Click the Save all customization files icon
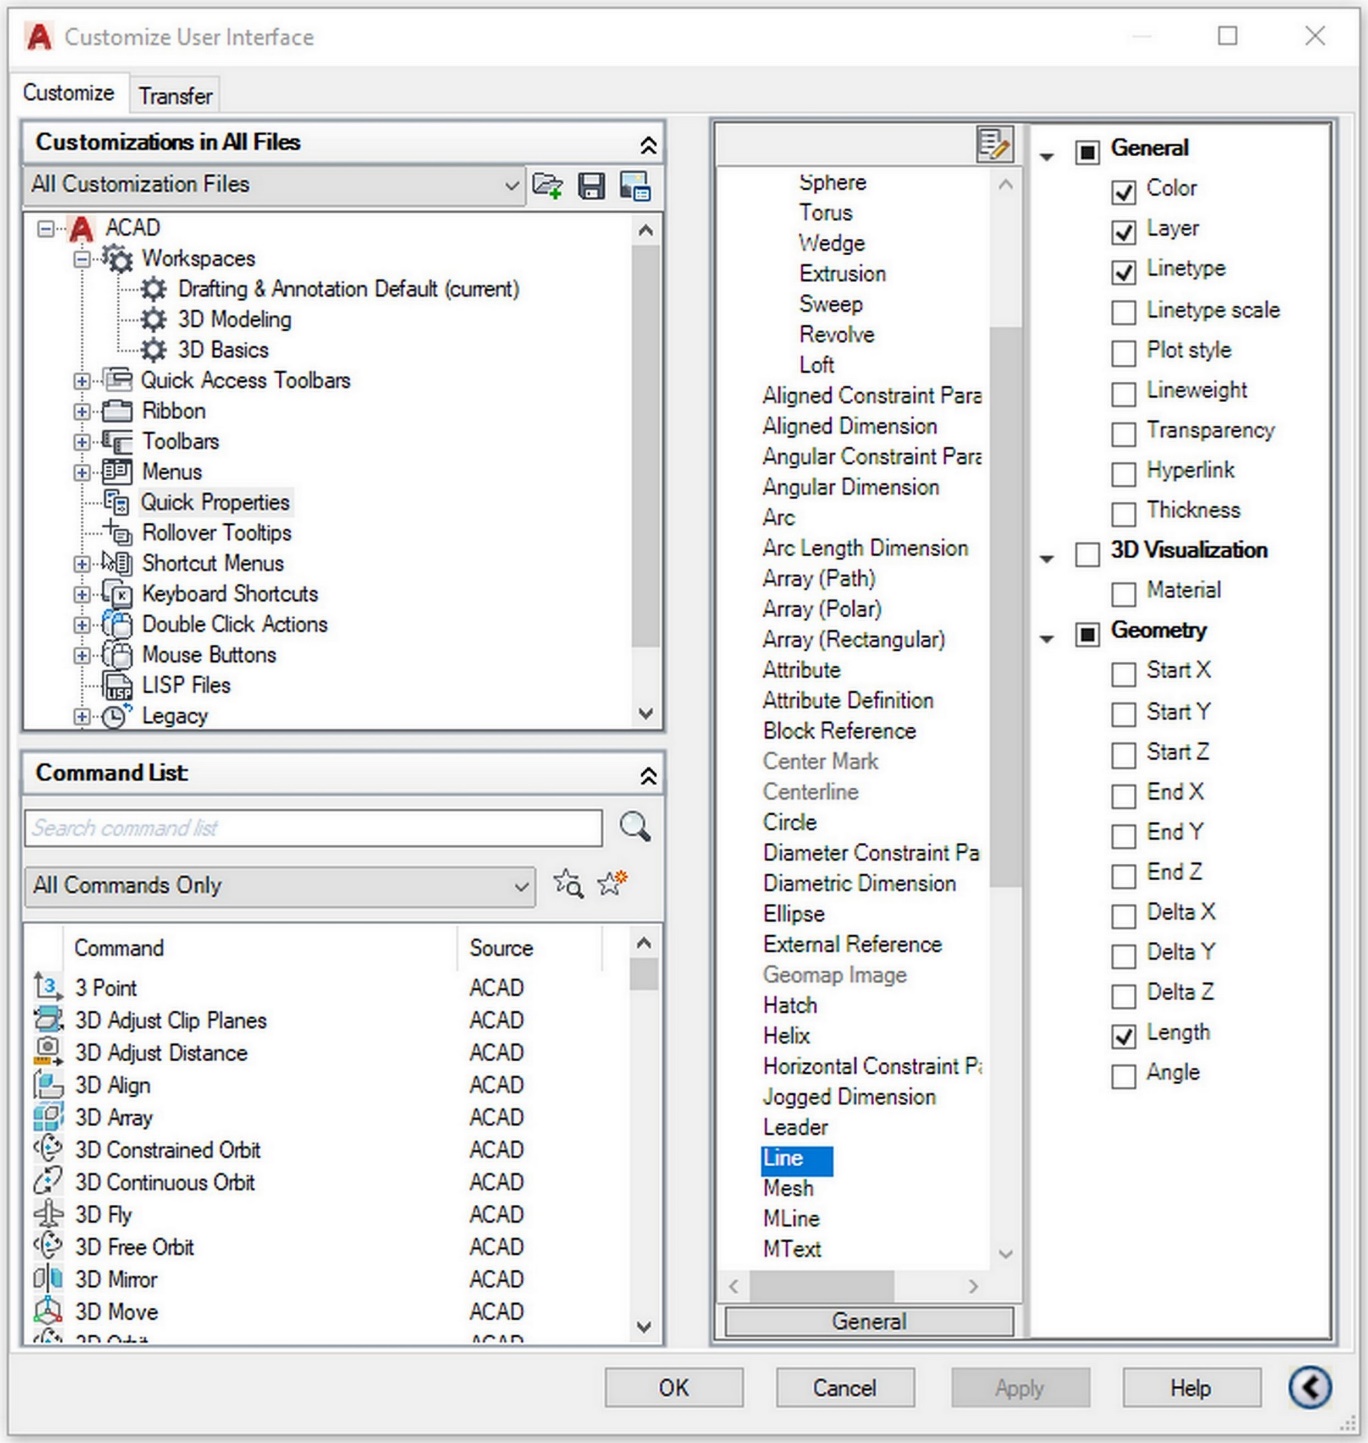The image size is (1368, 1443). click(x=591, y=185)
